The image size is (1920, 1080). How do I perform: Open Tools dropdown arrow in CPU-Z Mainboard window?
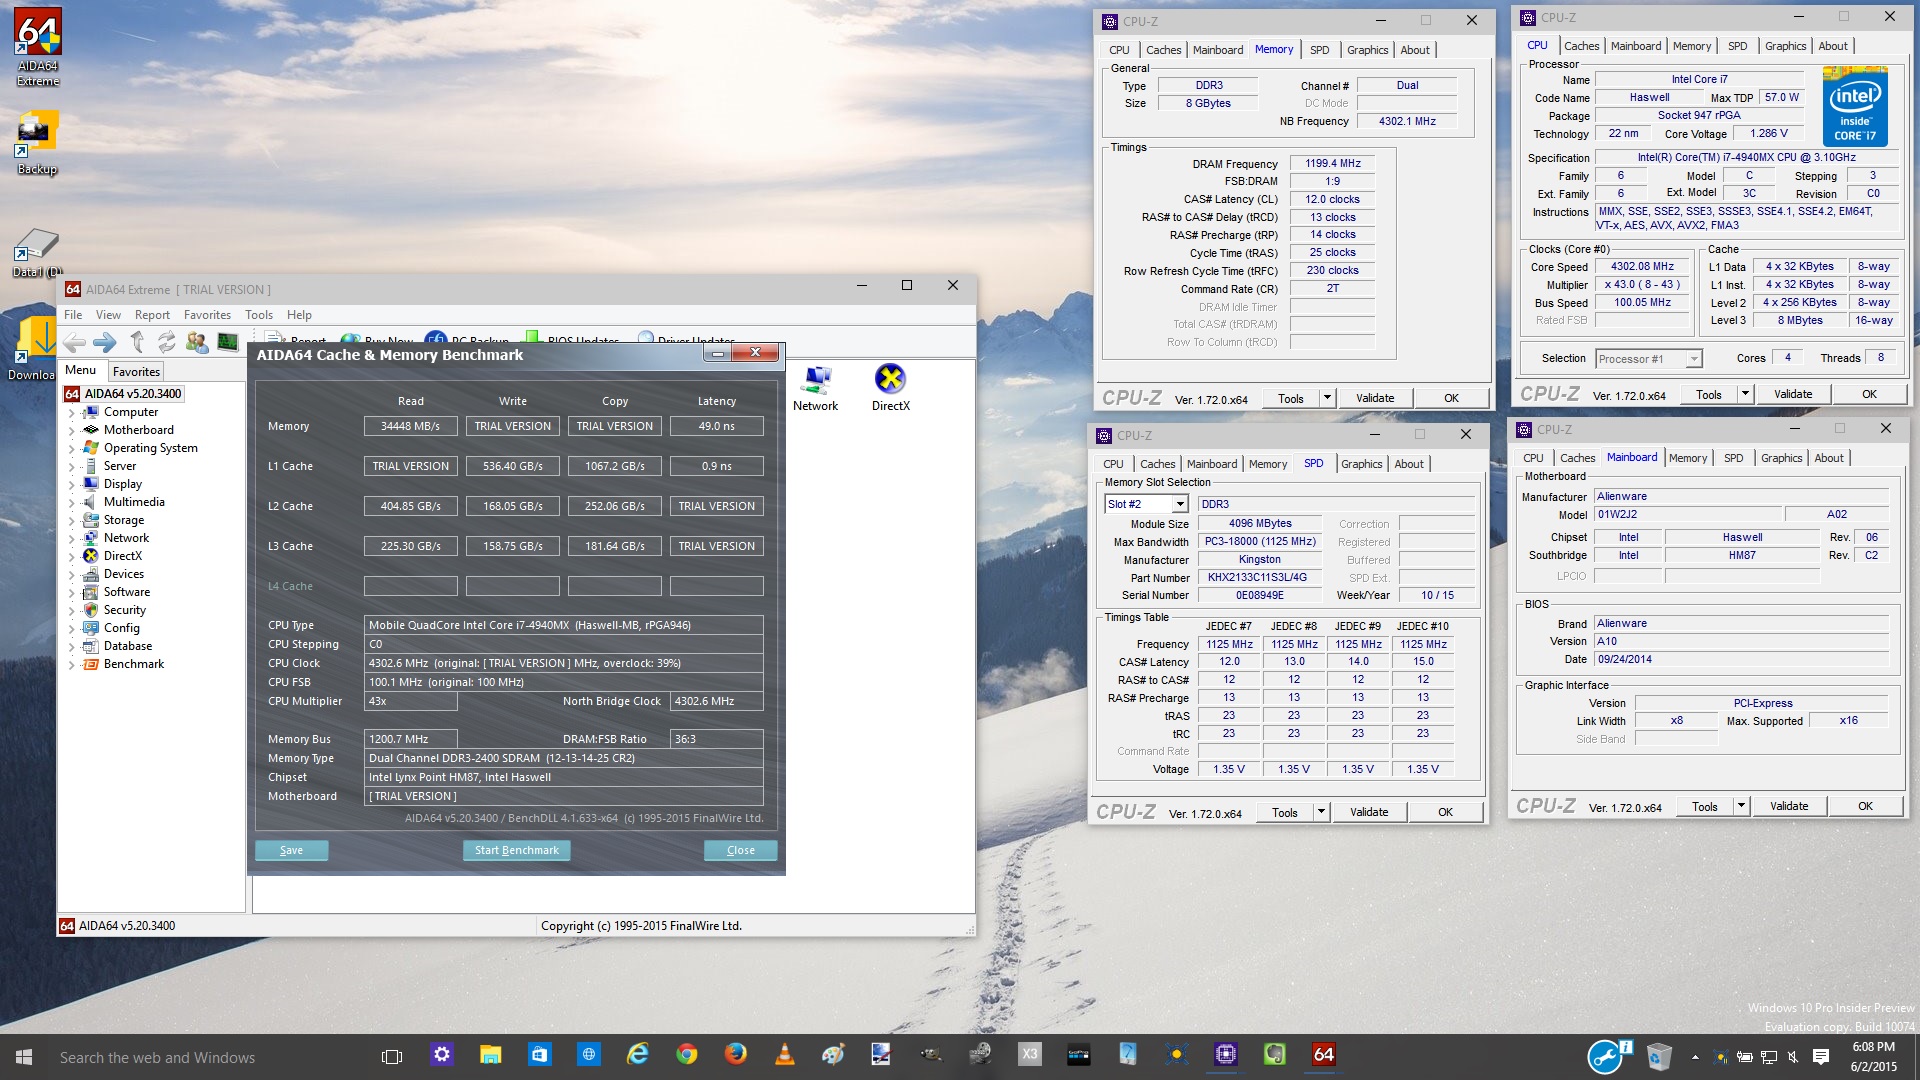pyautogui.click(x=1741, y=806)
